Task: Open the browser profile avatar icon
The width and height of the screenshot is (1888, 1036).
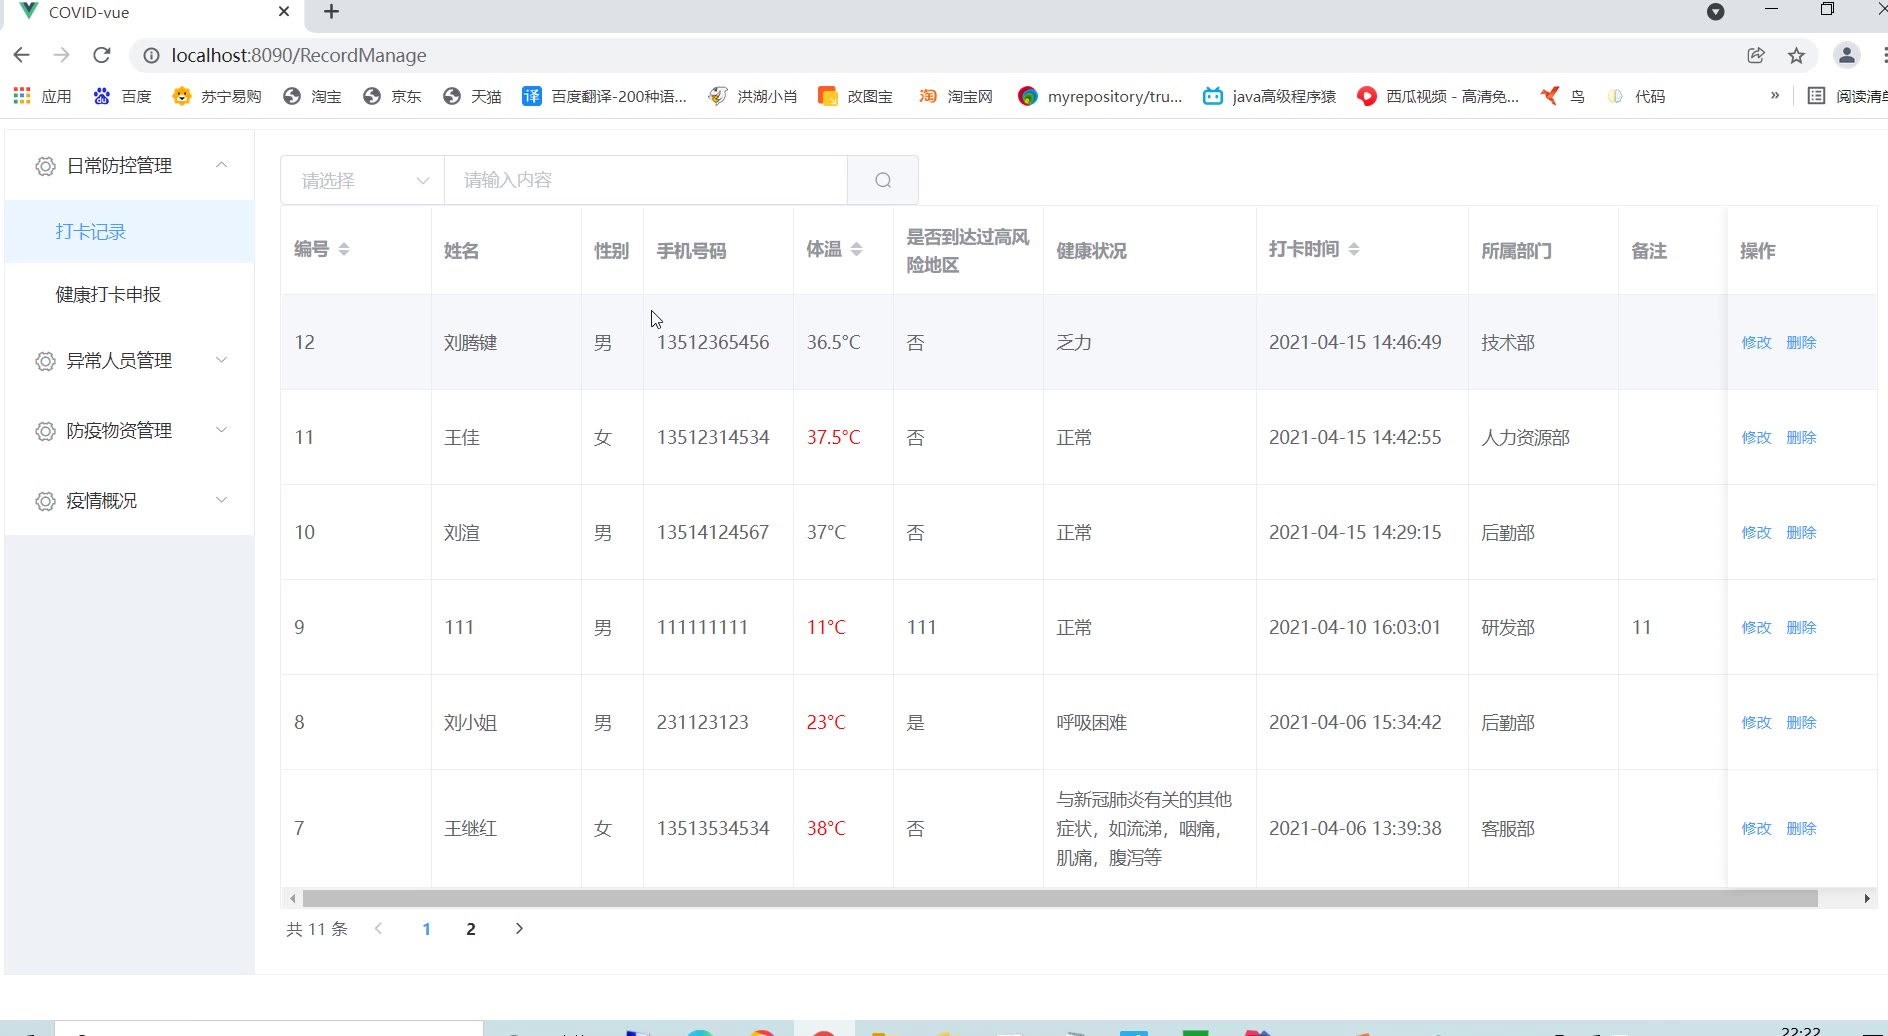Action: coord(1846,55)
